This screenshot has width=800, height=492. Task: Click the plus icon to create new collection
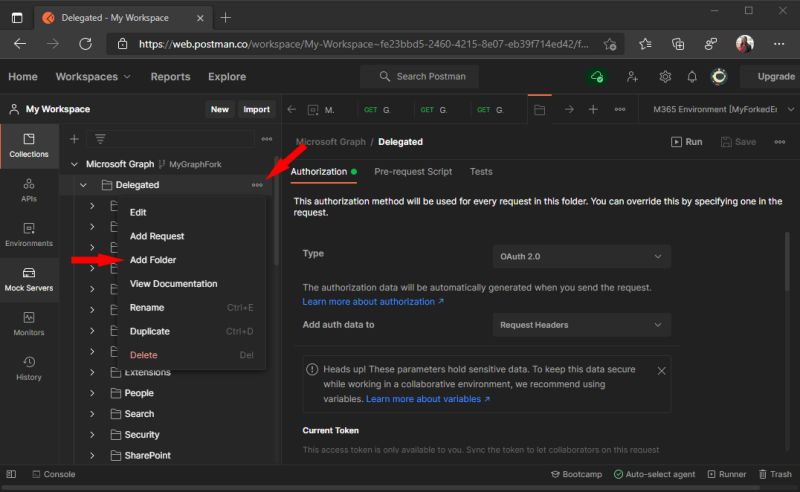(x=74, y=139)
